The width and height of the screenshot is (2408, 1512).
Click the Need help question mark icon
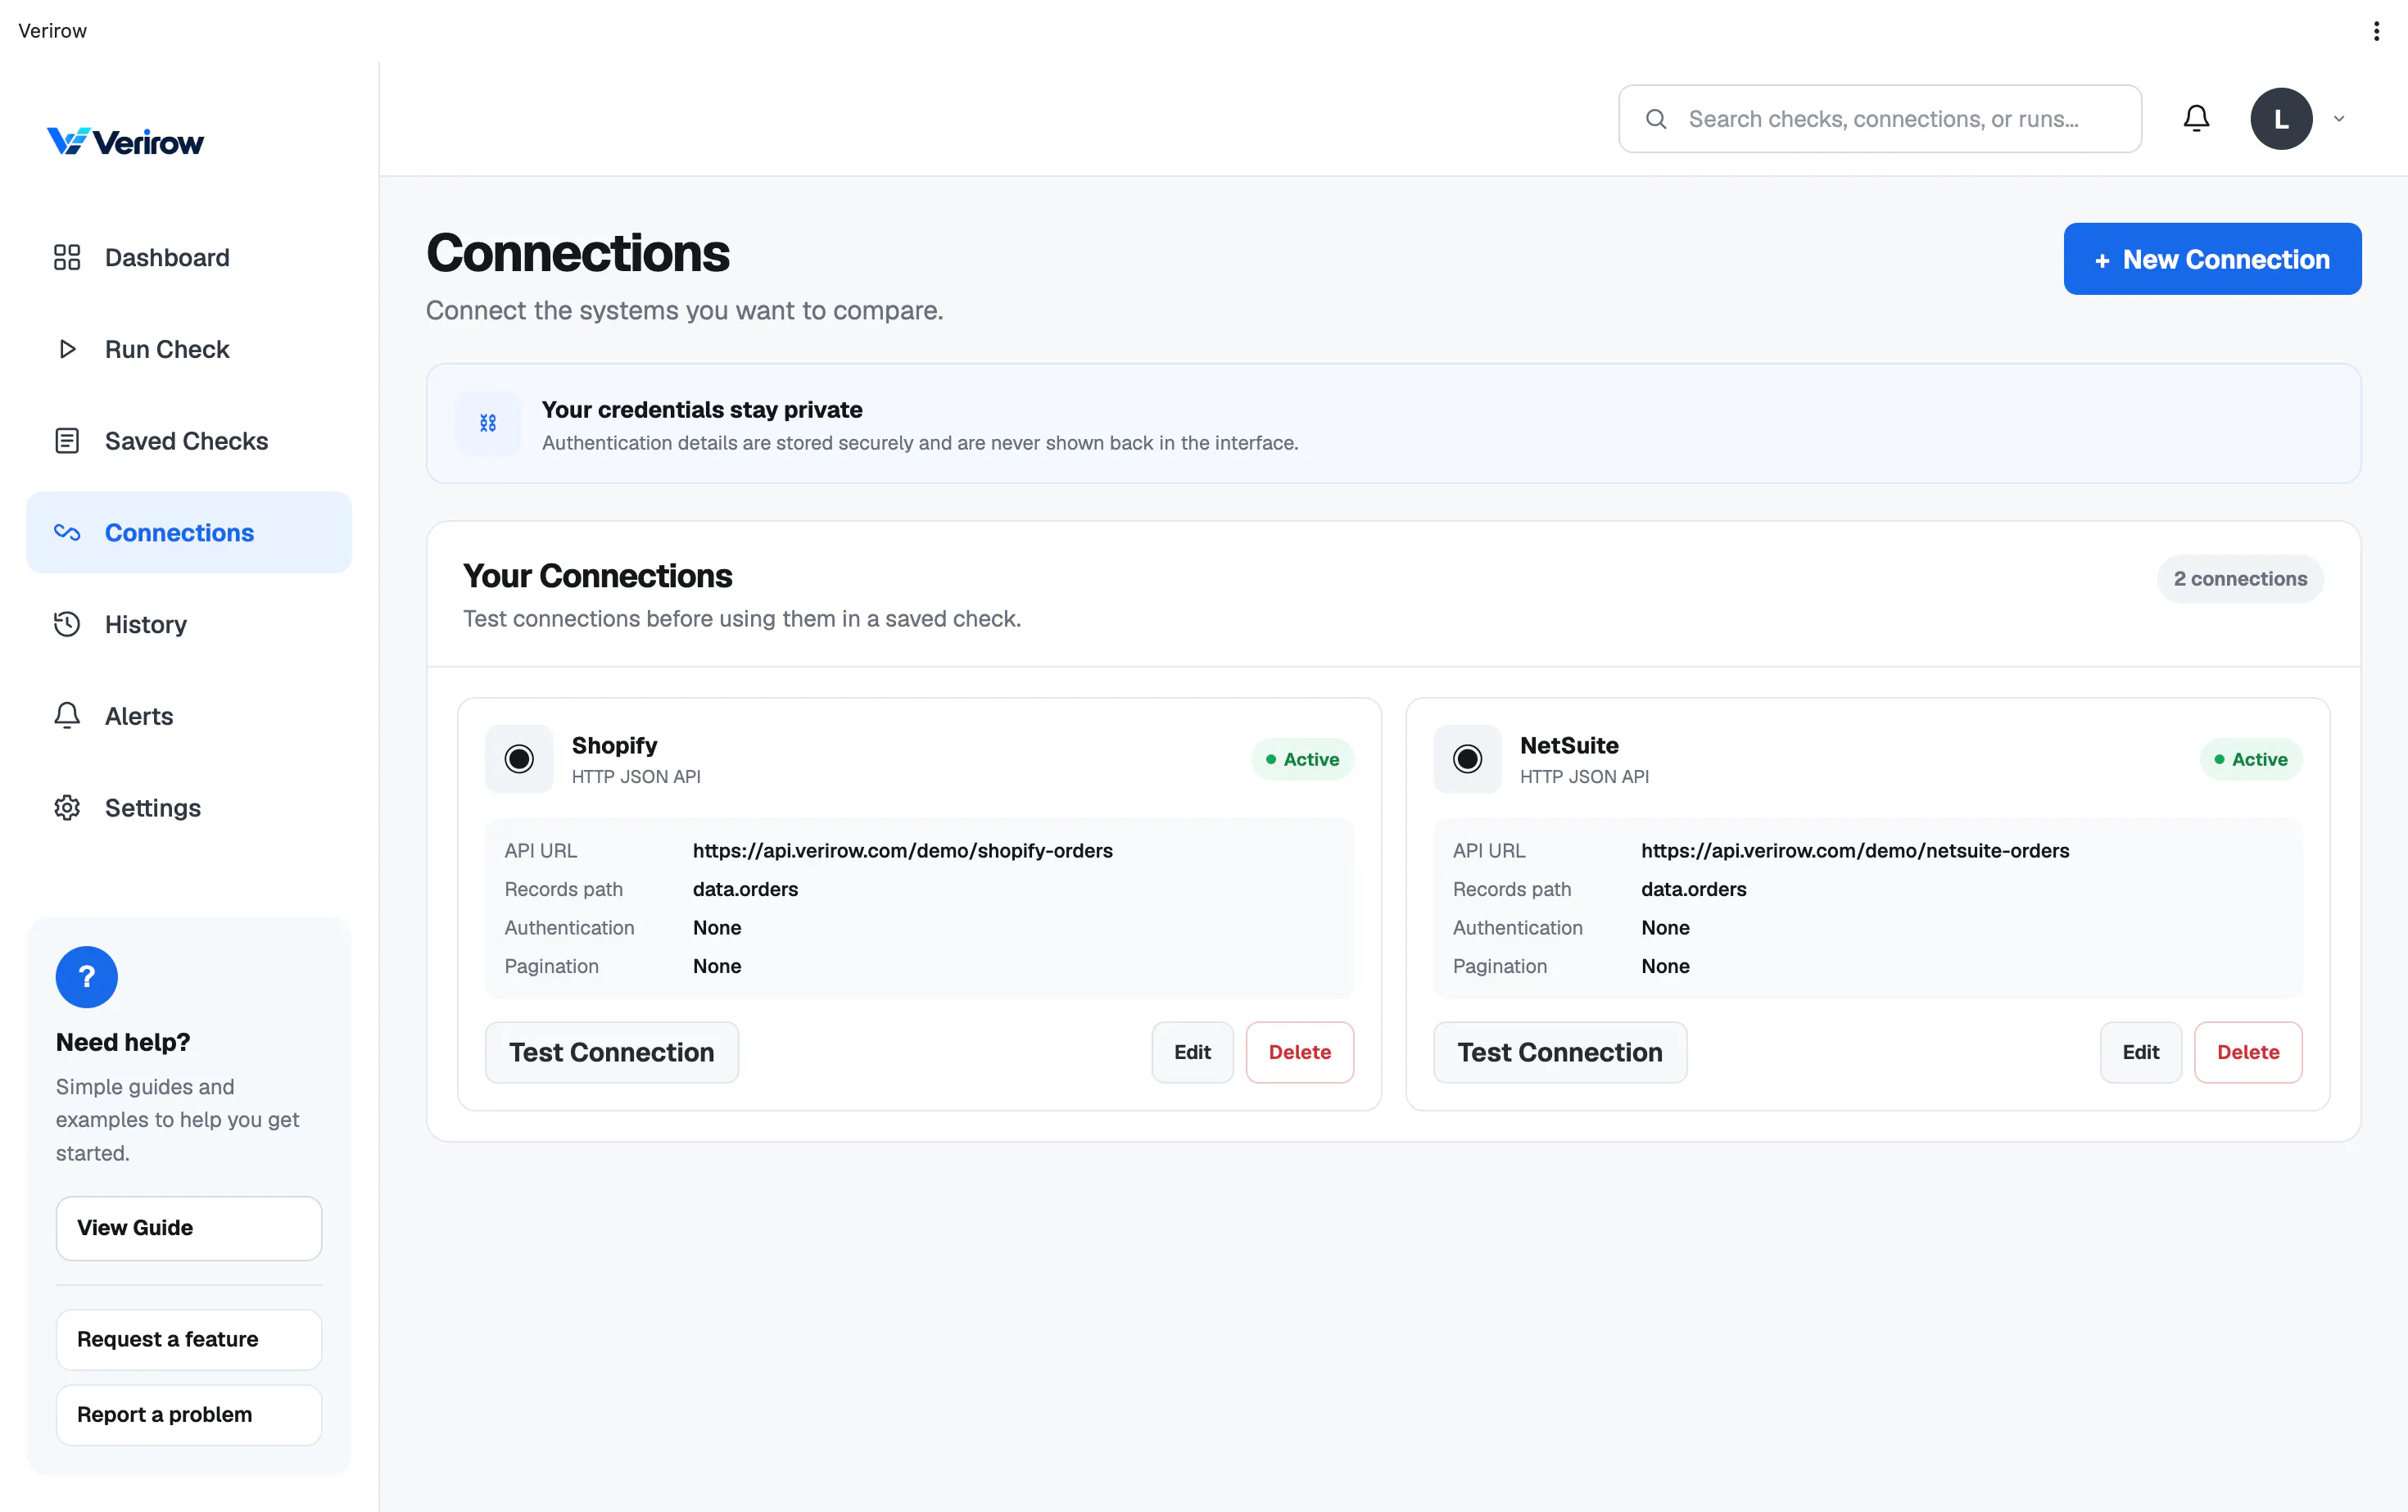(x=87, y=977)
